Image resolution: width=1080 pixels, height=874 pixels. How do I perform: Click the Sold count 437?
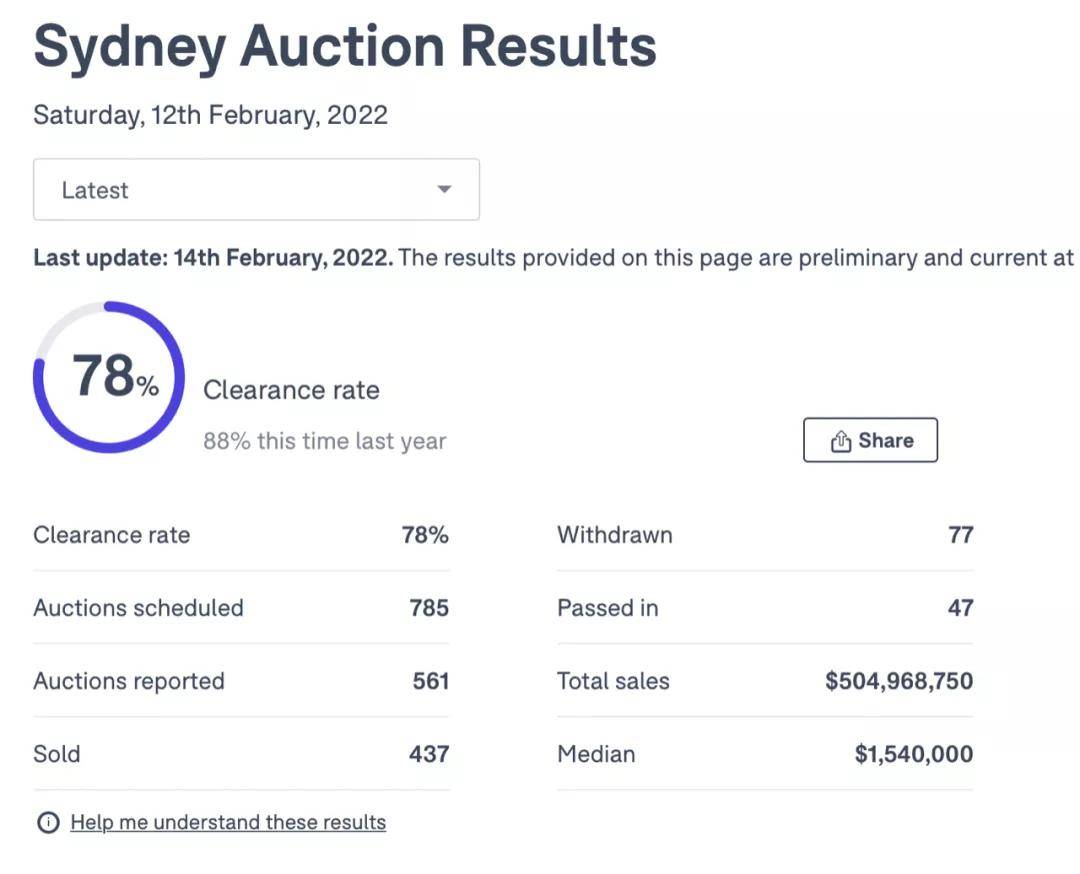429,754
